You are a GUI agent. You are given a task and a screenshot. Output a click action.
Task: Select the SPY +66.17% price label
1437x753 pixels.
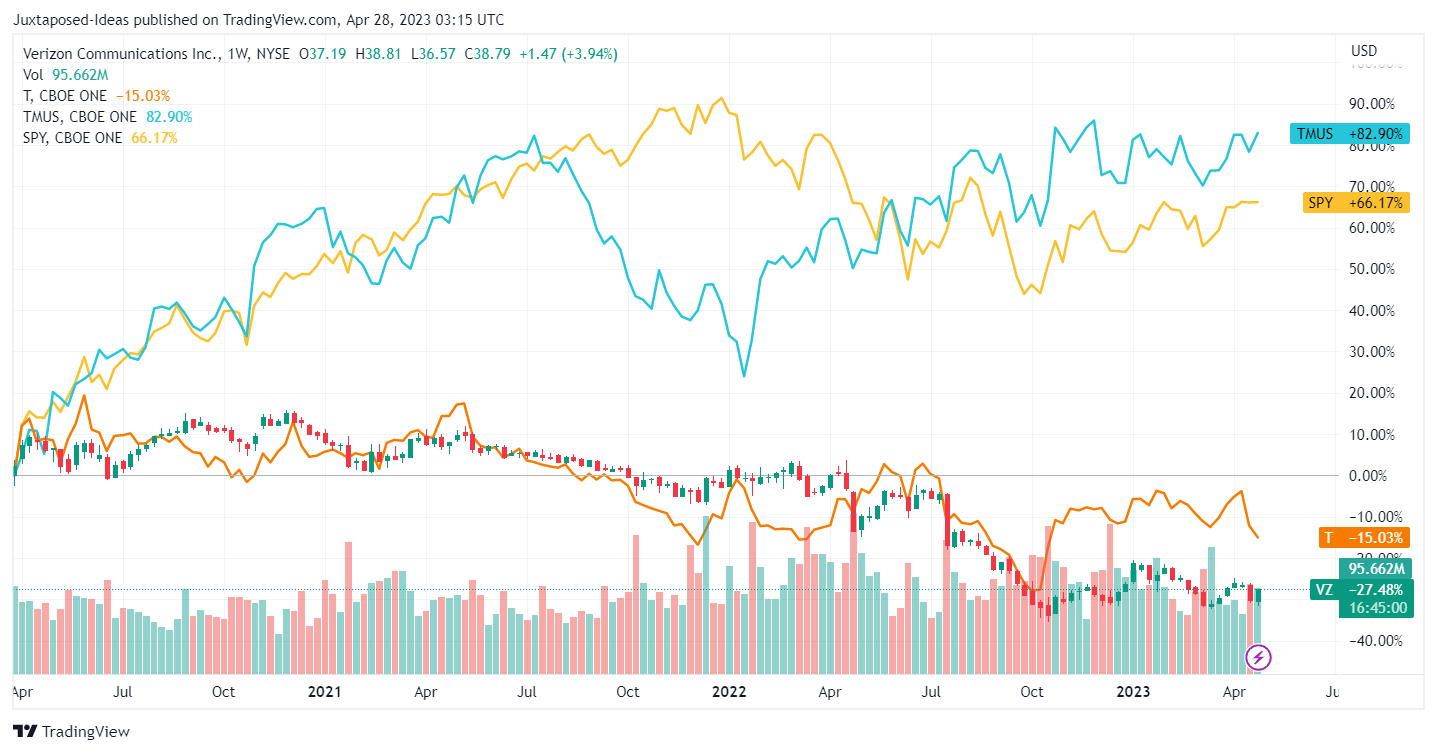1356,203
